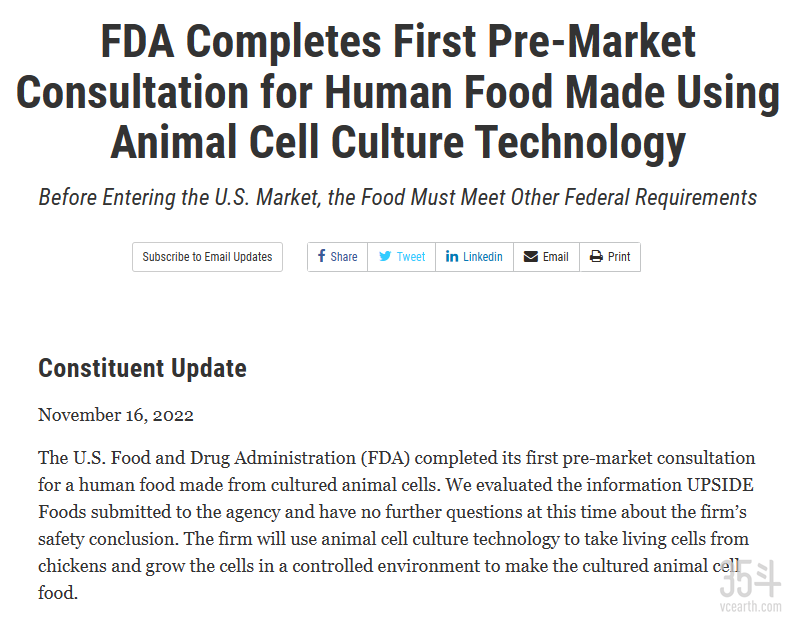This screenshot has width=796, height=625.
Task: Click the Constituent Update heading
Action: point(142,368)
